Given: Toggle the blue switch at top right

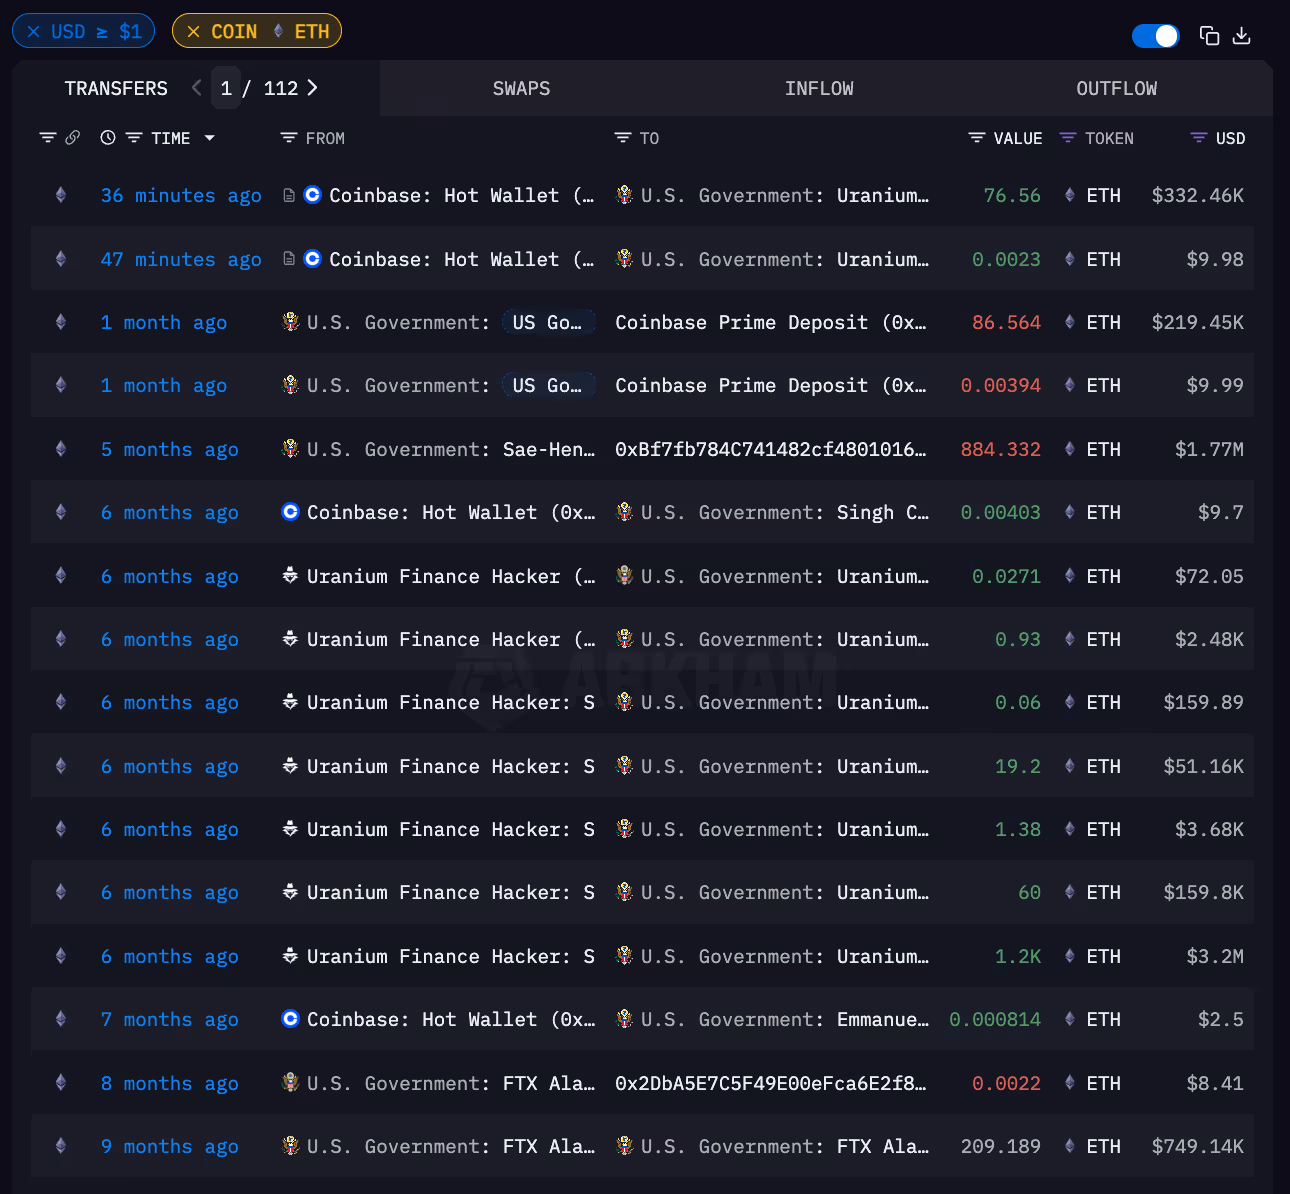Looking at the screenshot, I should (1155, 36).
